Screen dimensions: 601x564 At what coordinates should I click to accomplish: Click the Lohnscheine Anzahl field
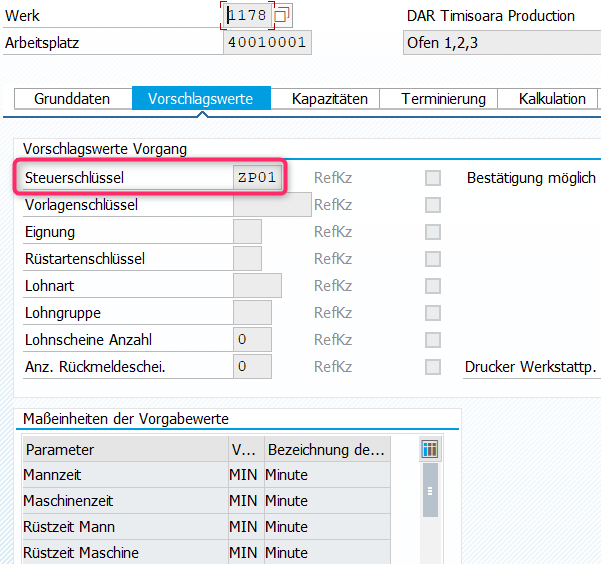[253, 340]
